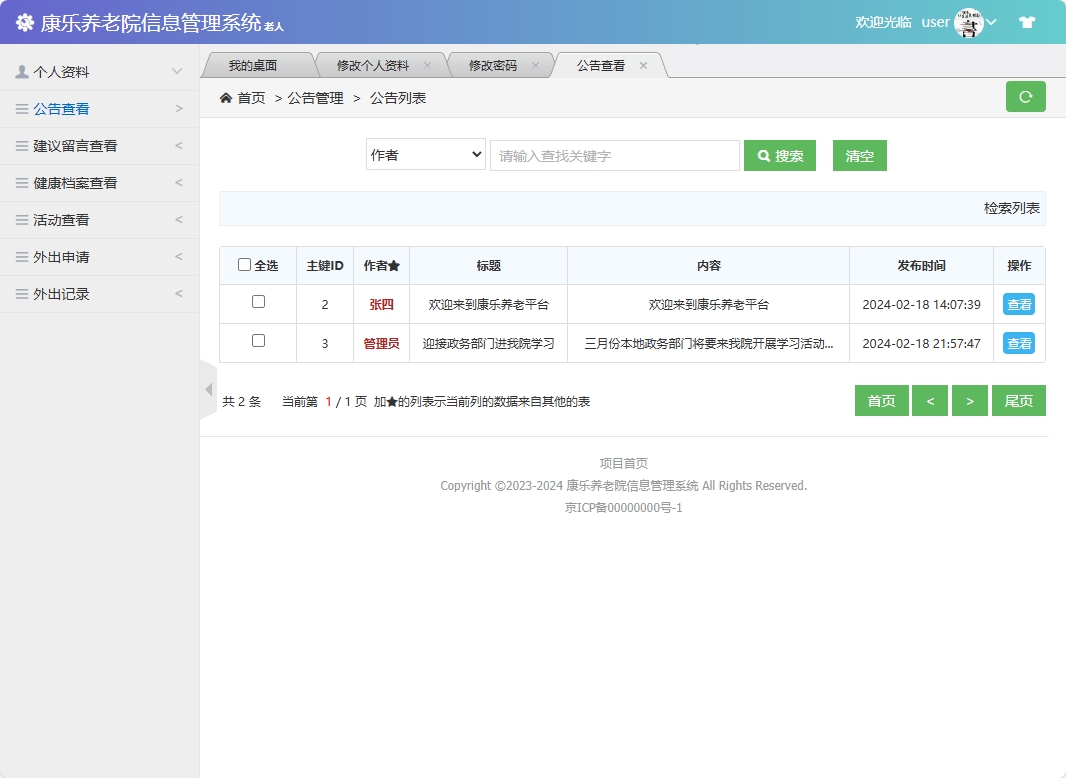Viewport: 1066px width, 778px height.
Task: Click the keyword search input field
Action: coord(614,155)
